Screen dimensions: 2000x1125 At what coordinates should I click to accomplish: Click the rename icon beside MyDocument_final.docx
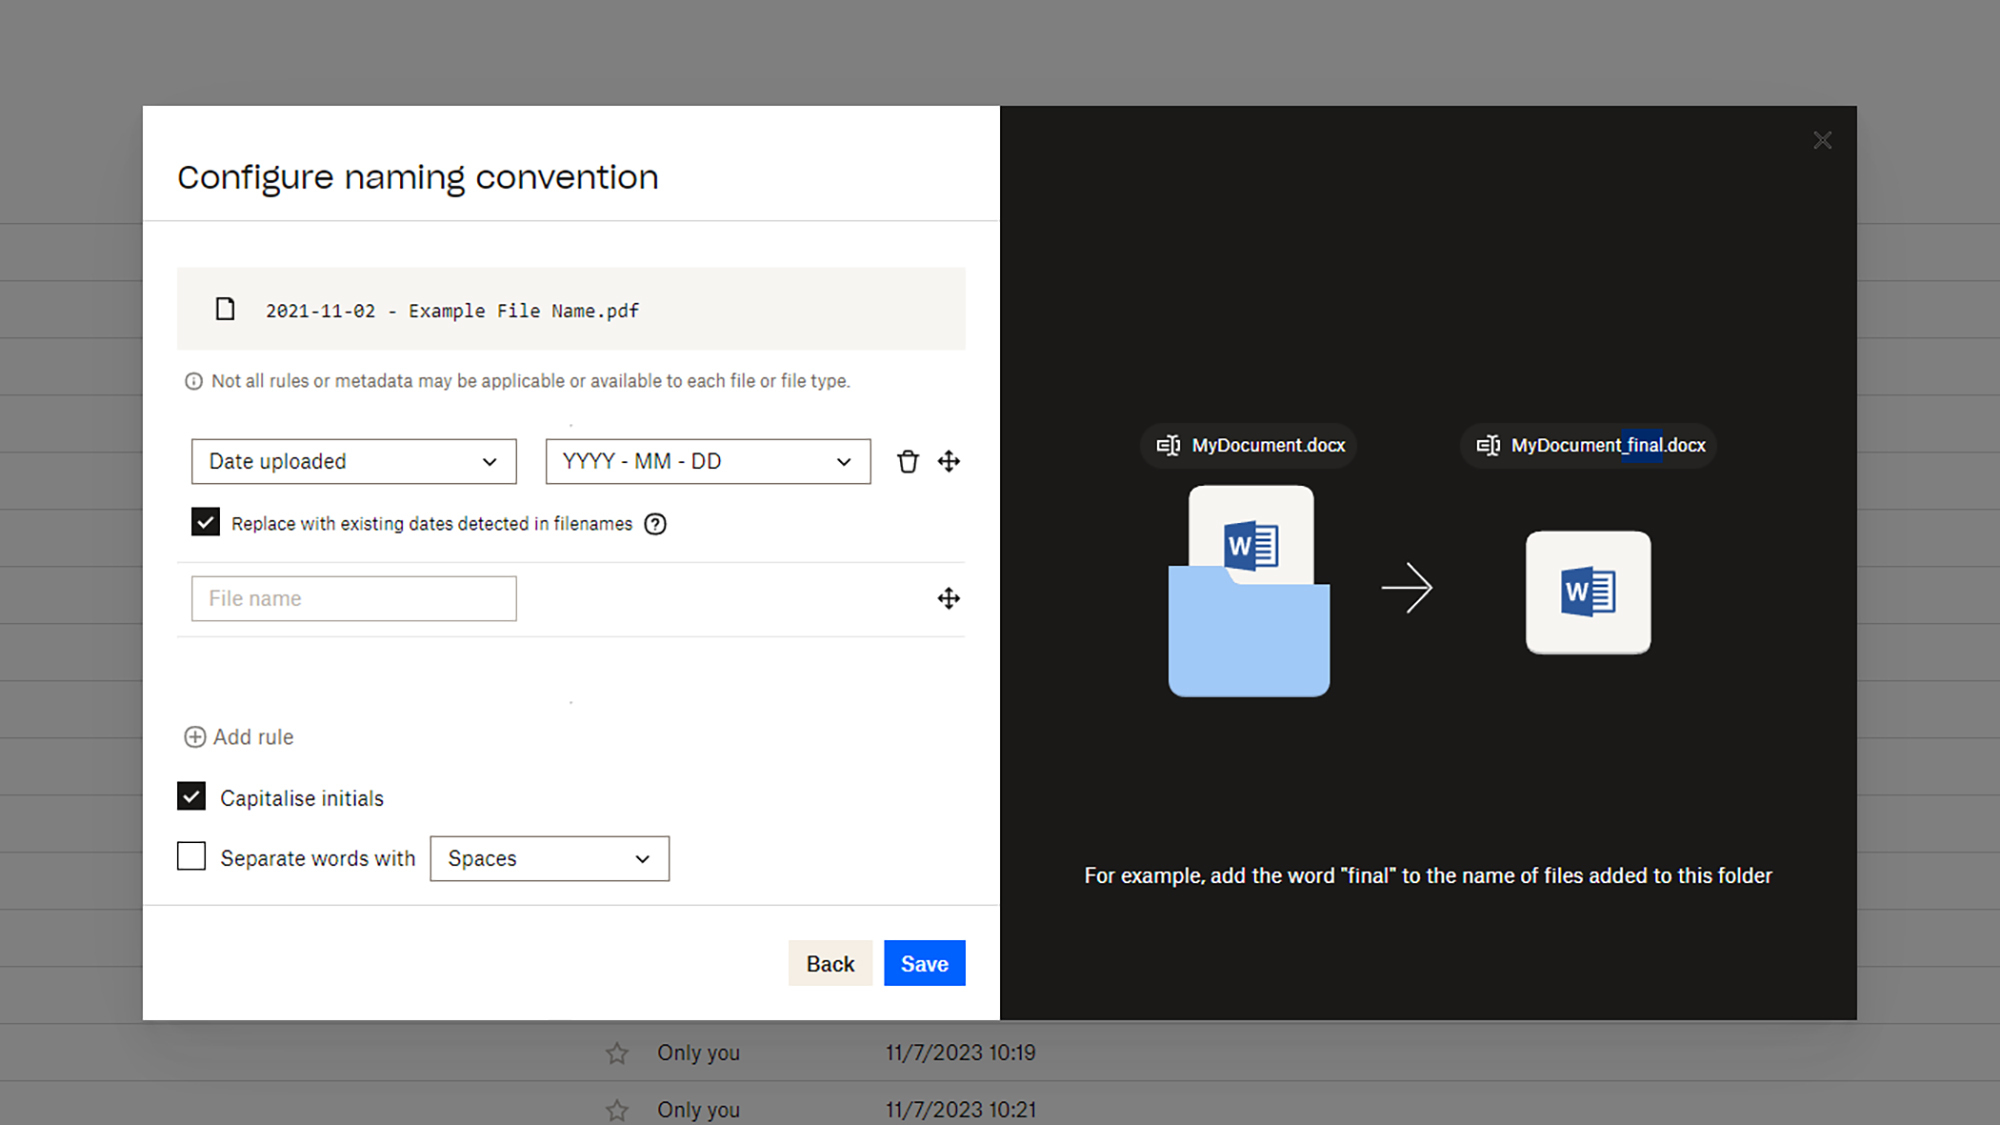1488,445
